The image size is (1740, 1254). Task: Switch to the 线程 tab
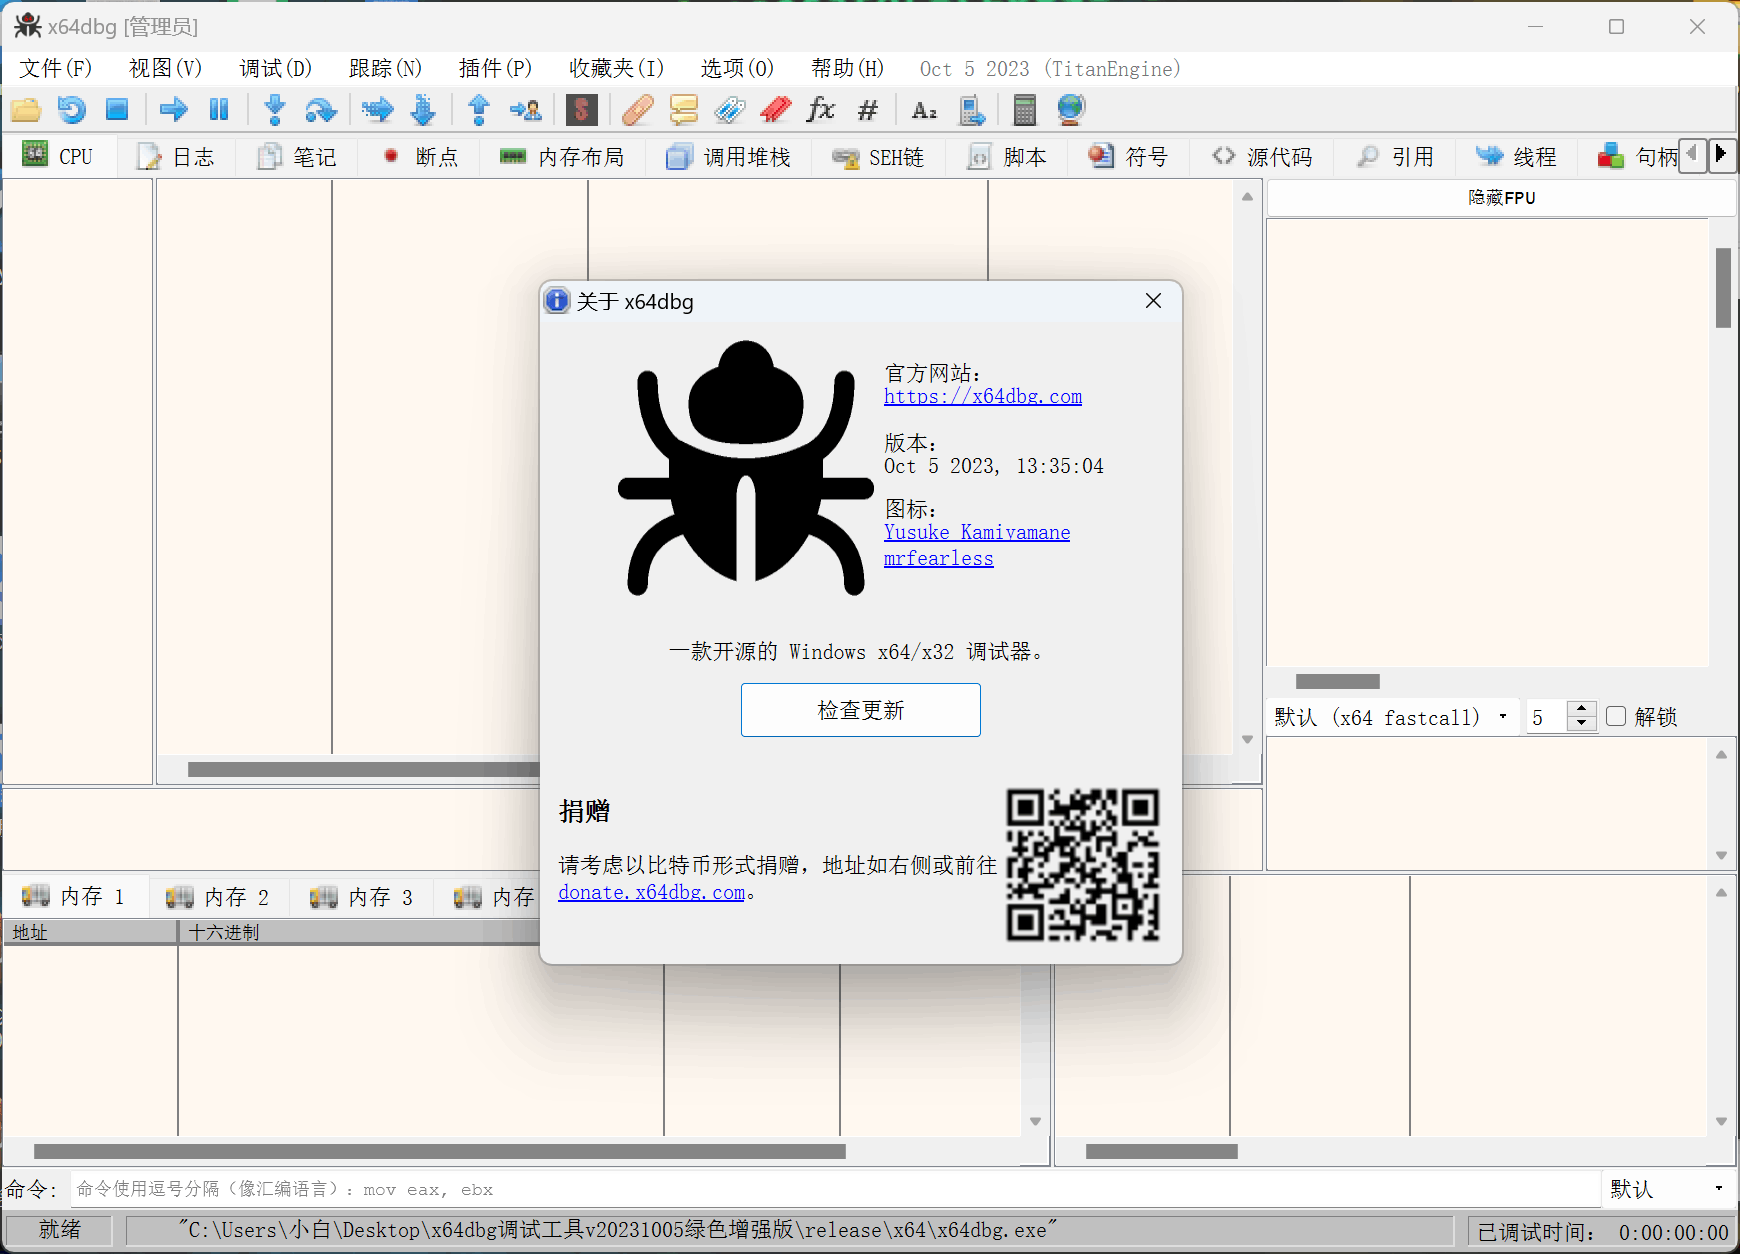1517,157
